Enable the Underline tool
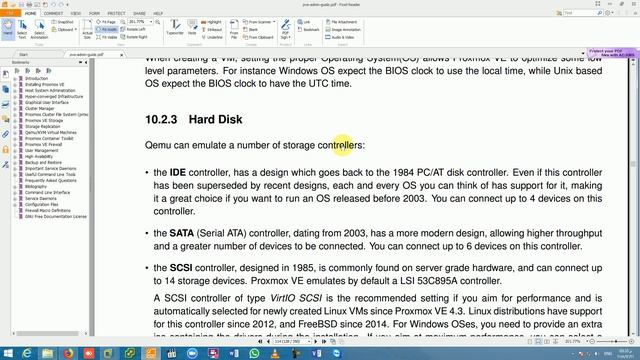This screenshot has height=360, width=640. coord(212,37)
